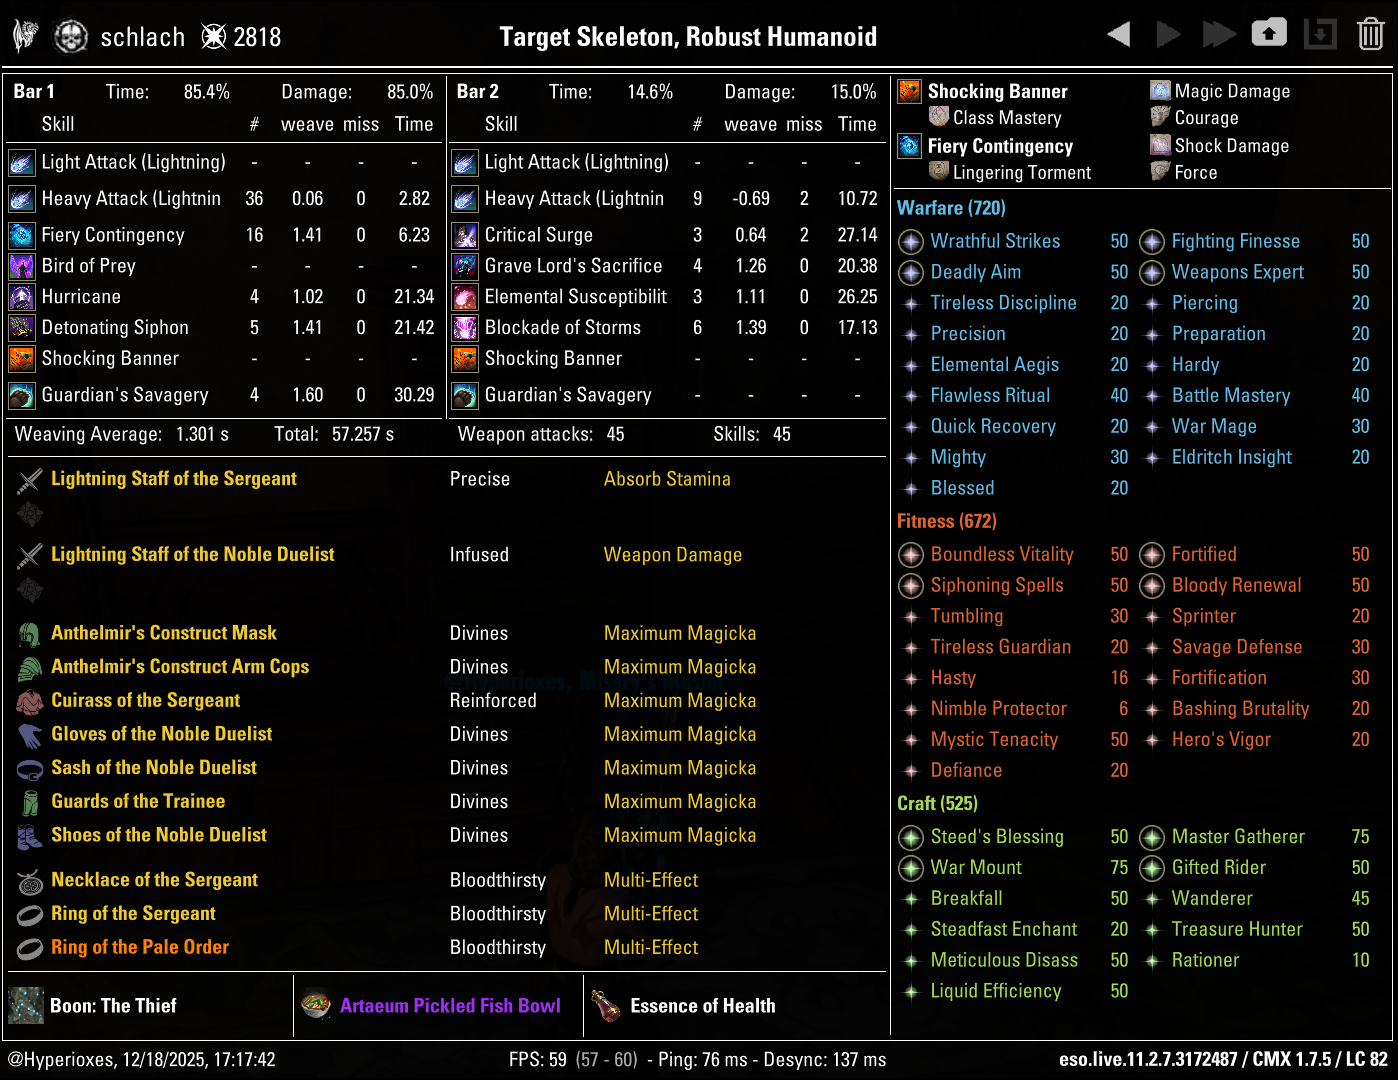This screenshot has height=1080, width=1398.
Task: Click the trash icon to delete this fight
Action: click(1371, 32)
